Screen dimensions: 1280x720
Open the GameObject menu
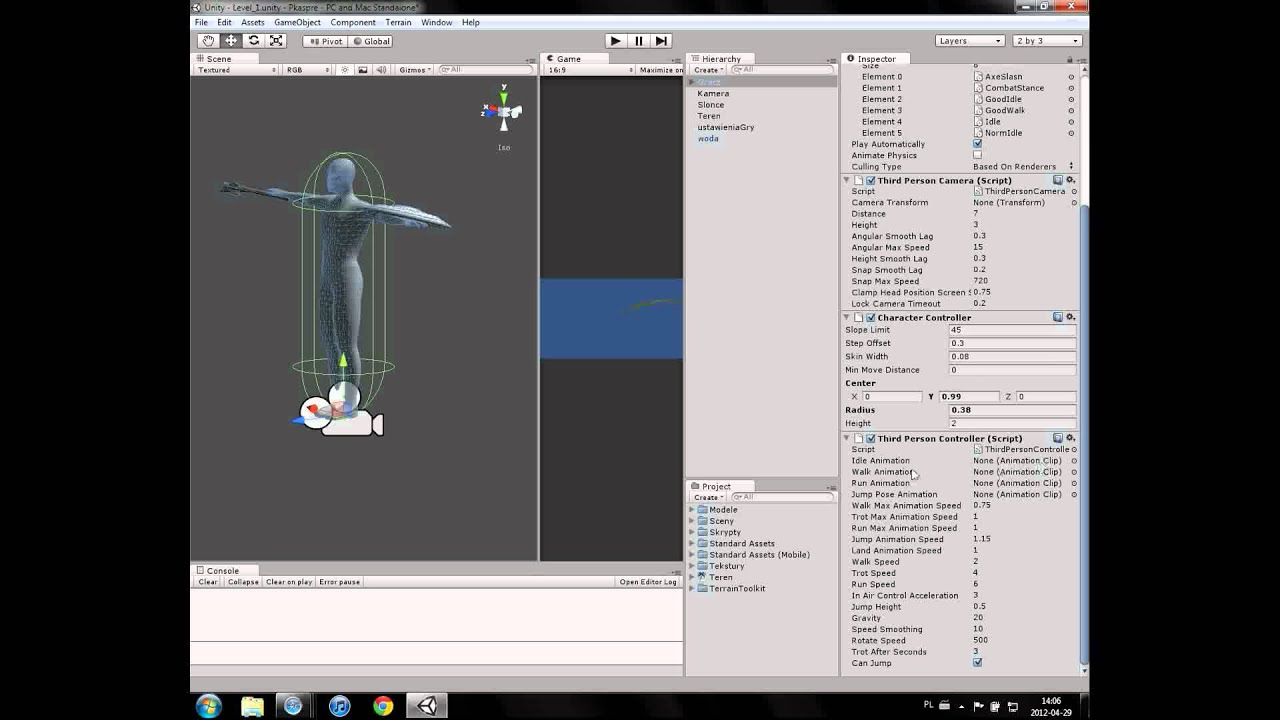298,22
